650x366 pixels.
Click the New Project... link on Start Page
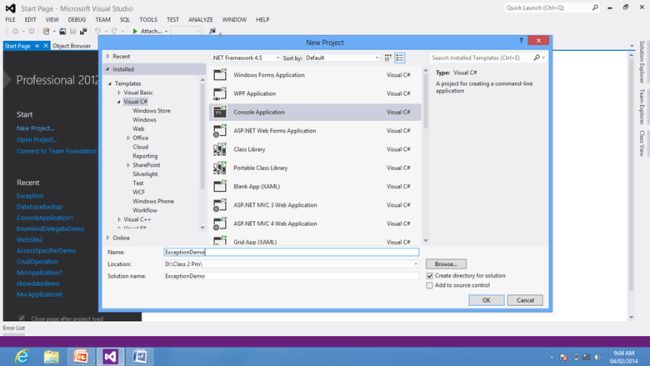click(36, 128)
